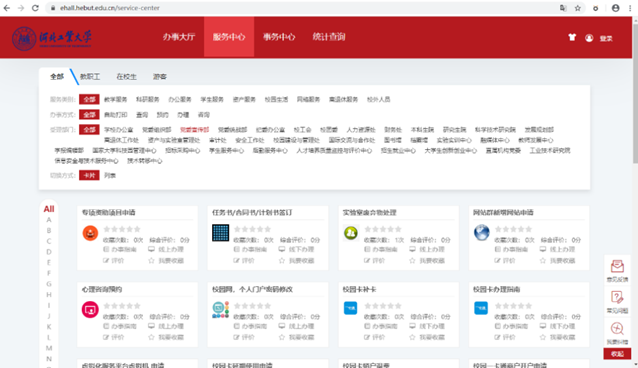Click the blue grid icon of 任务书/合同书/计划书签订

(x=221, y=233)
